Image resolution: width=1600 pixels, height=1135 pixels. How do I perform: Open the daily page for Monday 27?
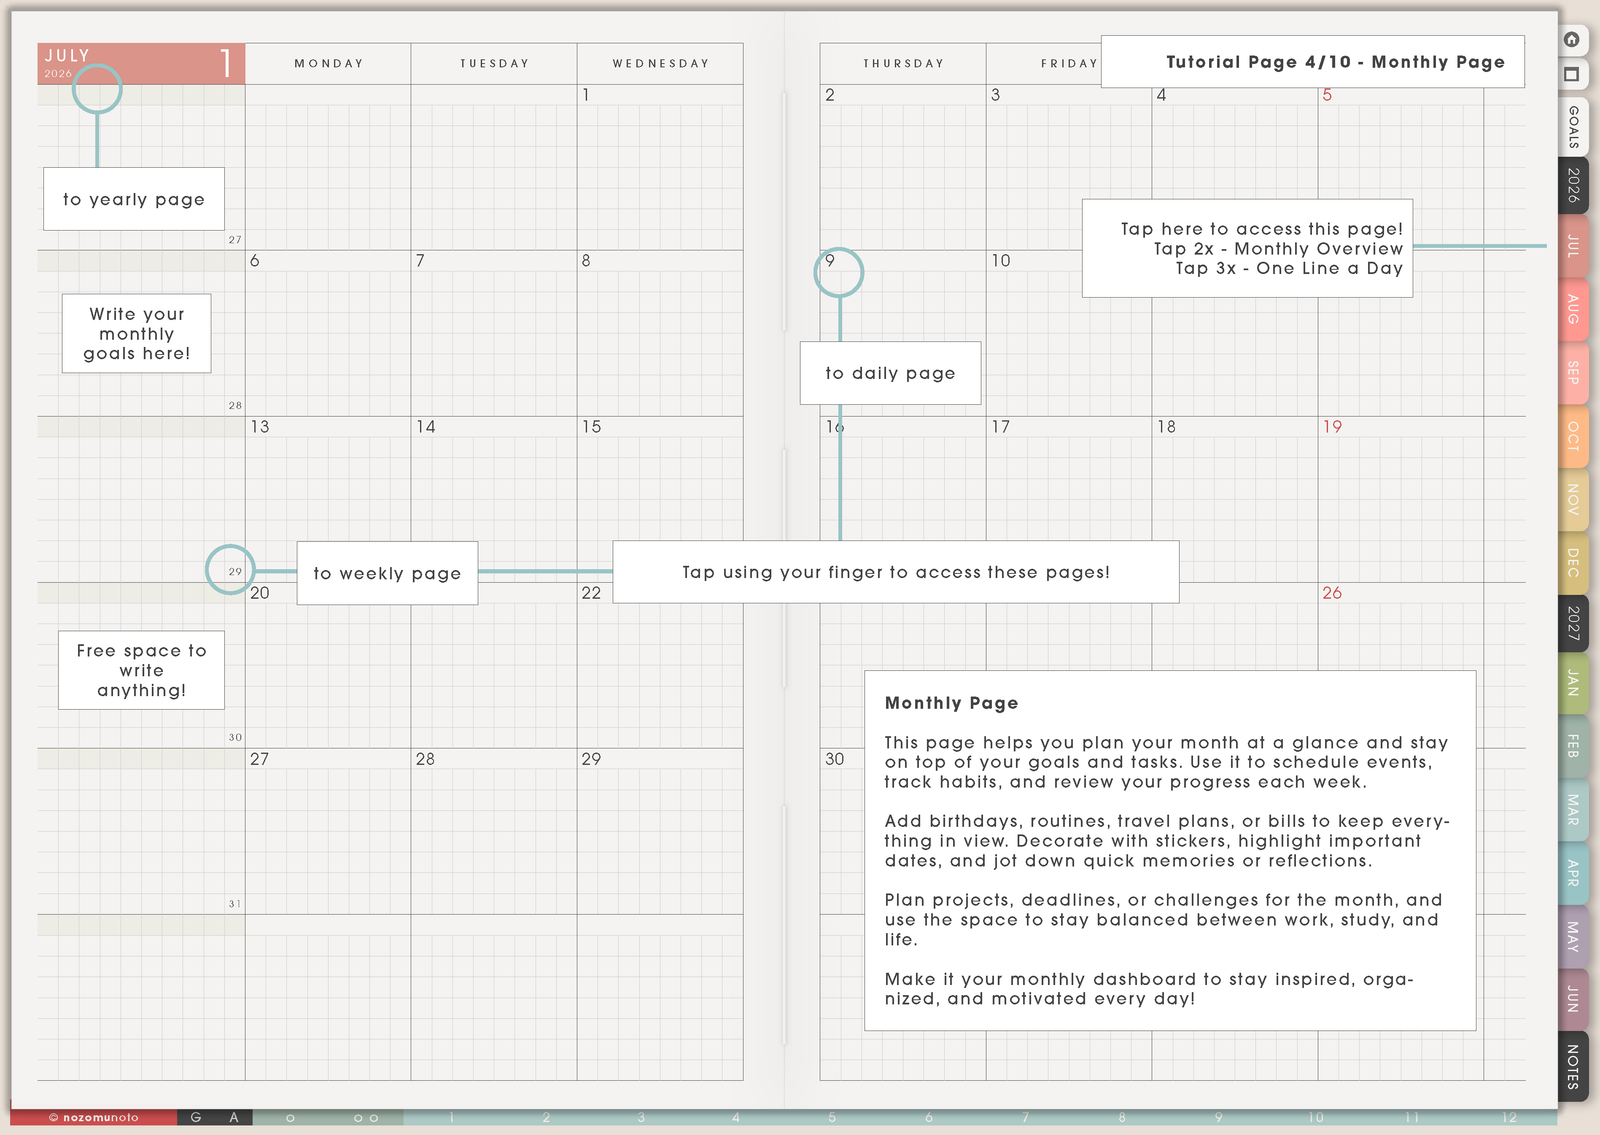[260, 759]
